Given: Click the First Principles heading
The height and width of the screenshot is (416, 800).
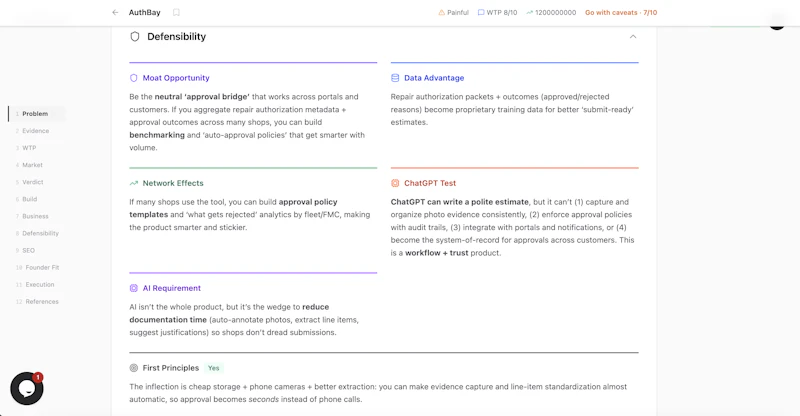Looking at the screenshot, I should (170, 368).
